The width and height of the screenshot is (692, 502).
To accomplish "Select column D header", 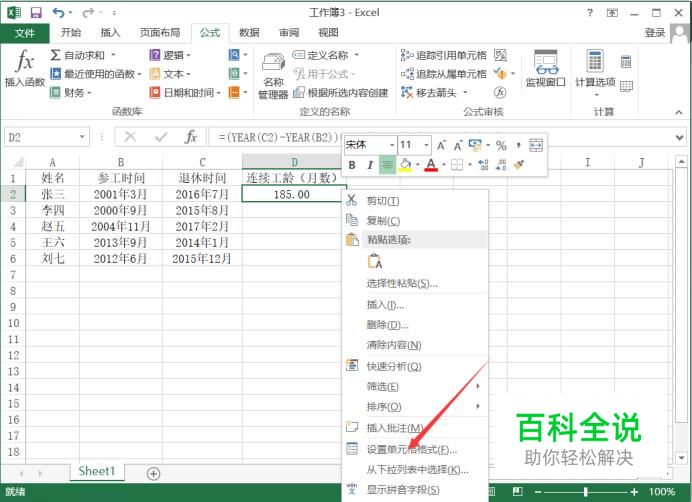I will [294, 162].
